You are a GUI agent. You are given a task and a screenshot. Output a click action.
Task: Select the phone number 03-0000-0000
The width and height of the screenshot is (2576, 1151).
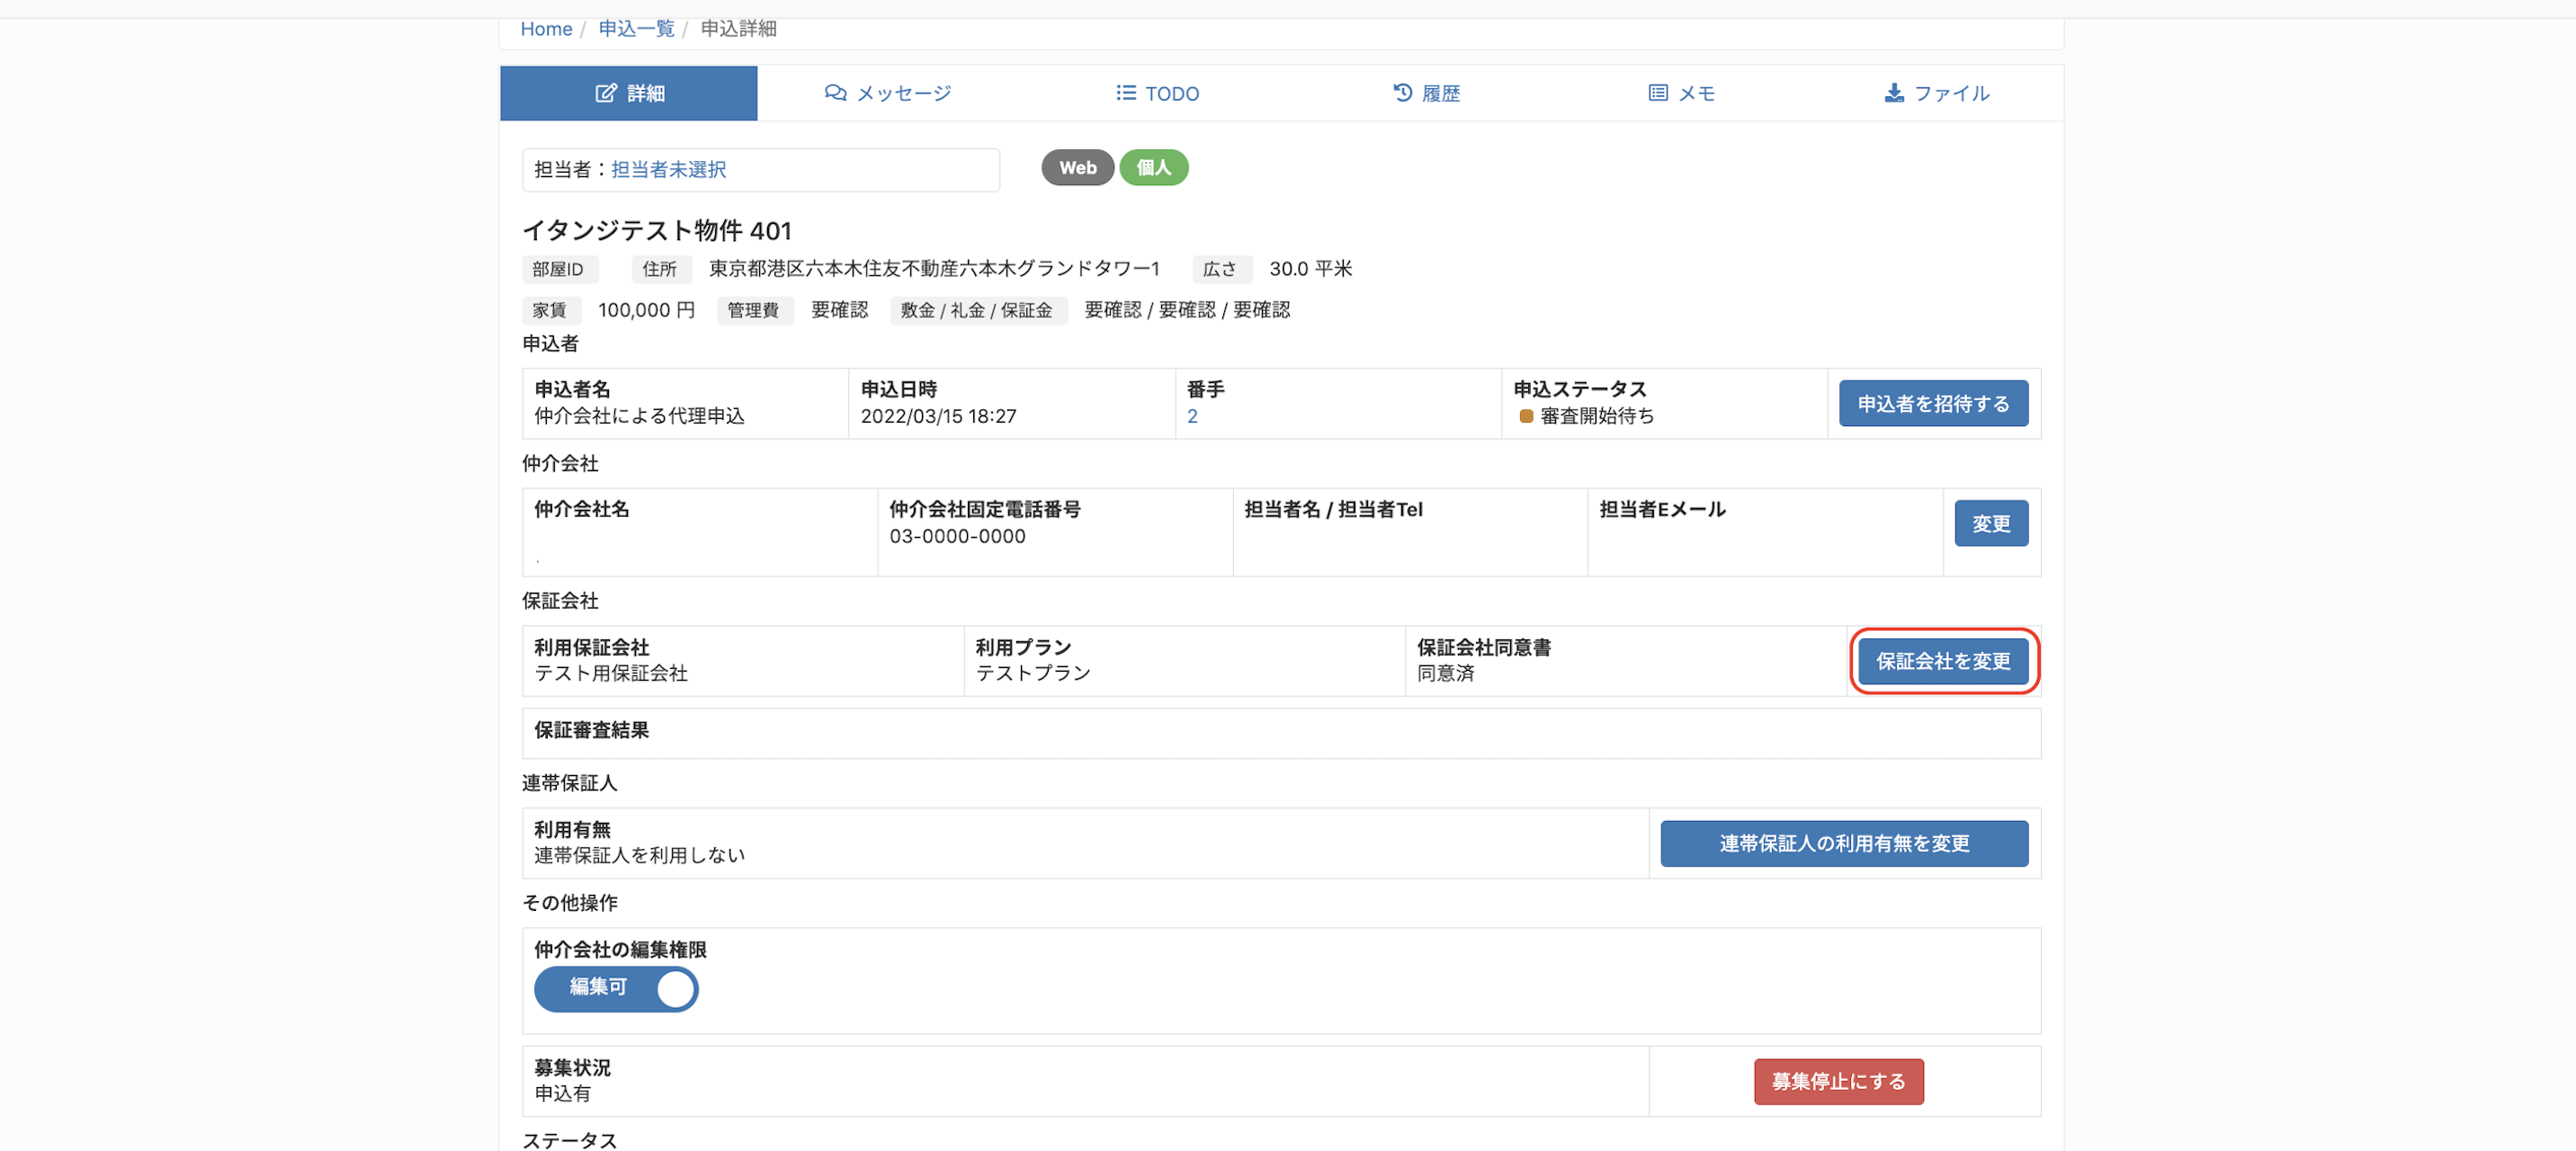(x=957, y=537)
